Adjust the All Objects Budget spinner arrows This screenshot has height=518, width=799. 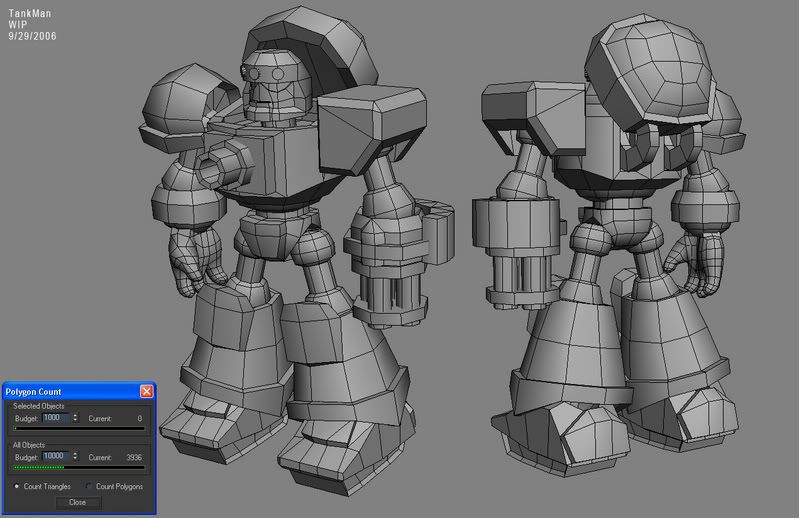75,456
